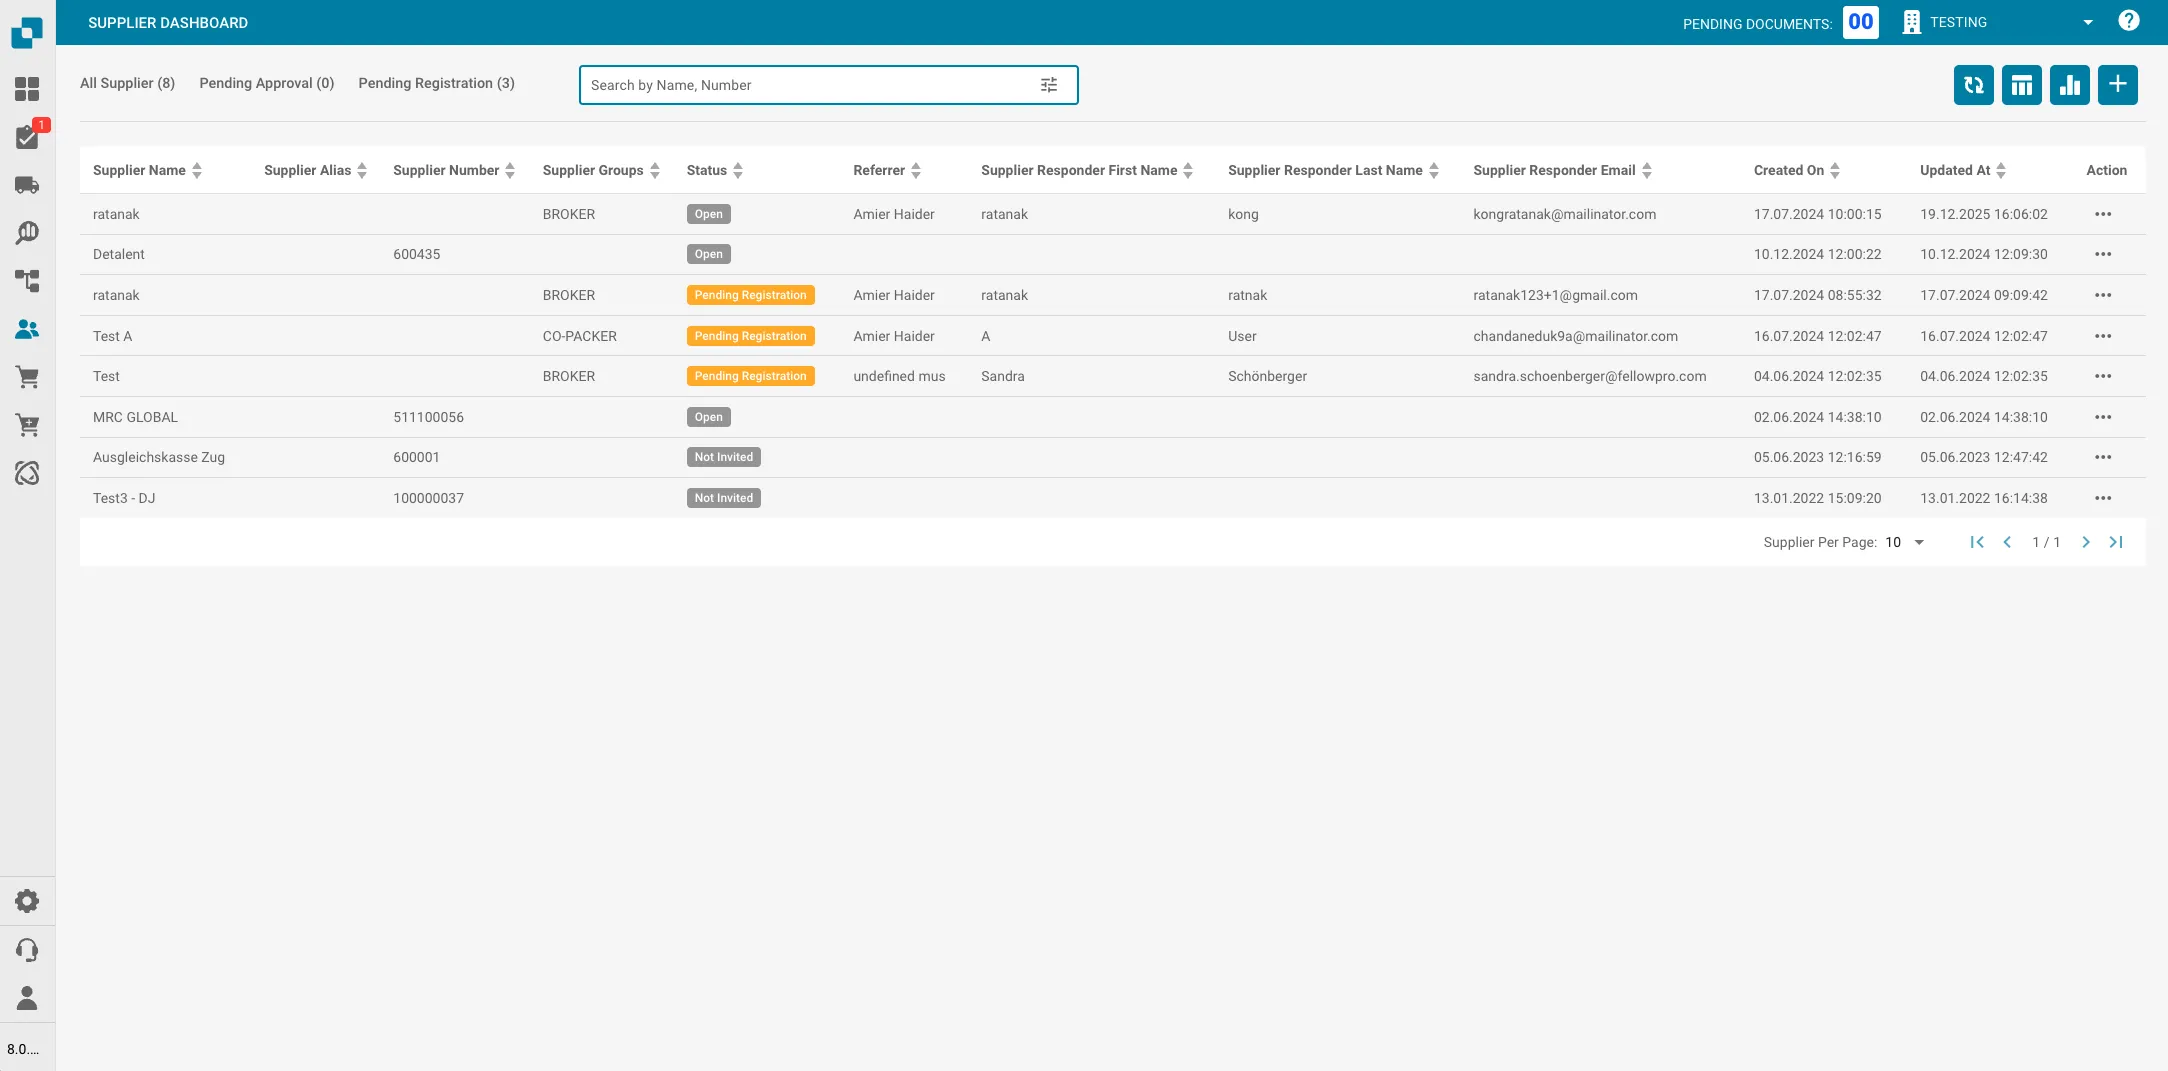Click the plus icon to add supplier
2168x1071 pixels.
(2117, 85)
